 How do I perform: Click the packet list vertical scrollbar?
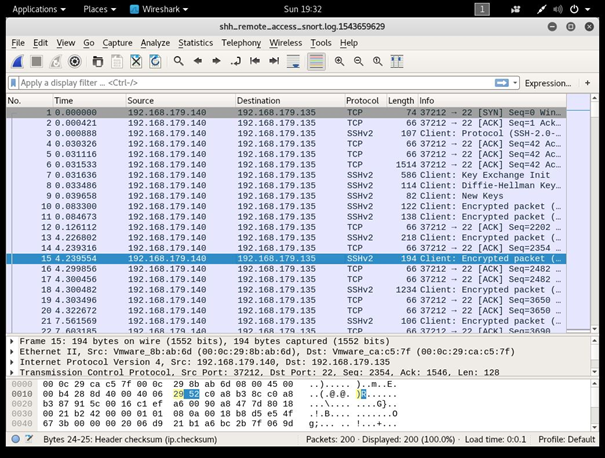pos(595,213)
